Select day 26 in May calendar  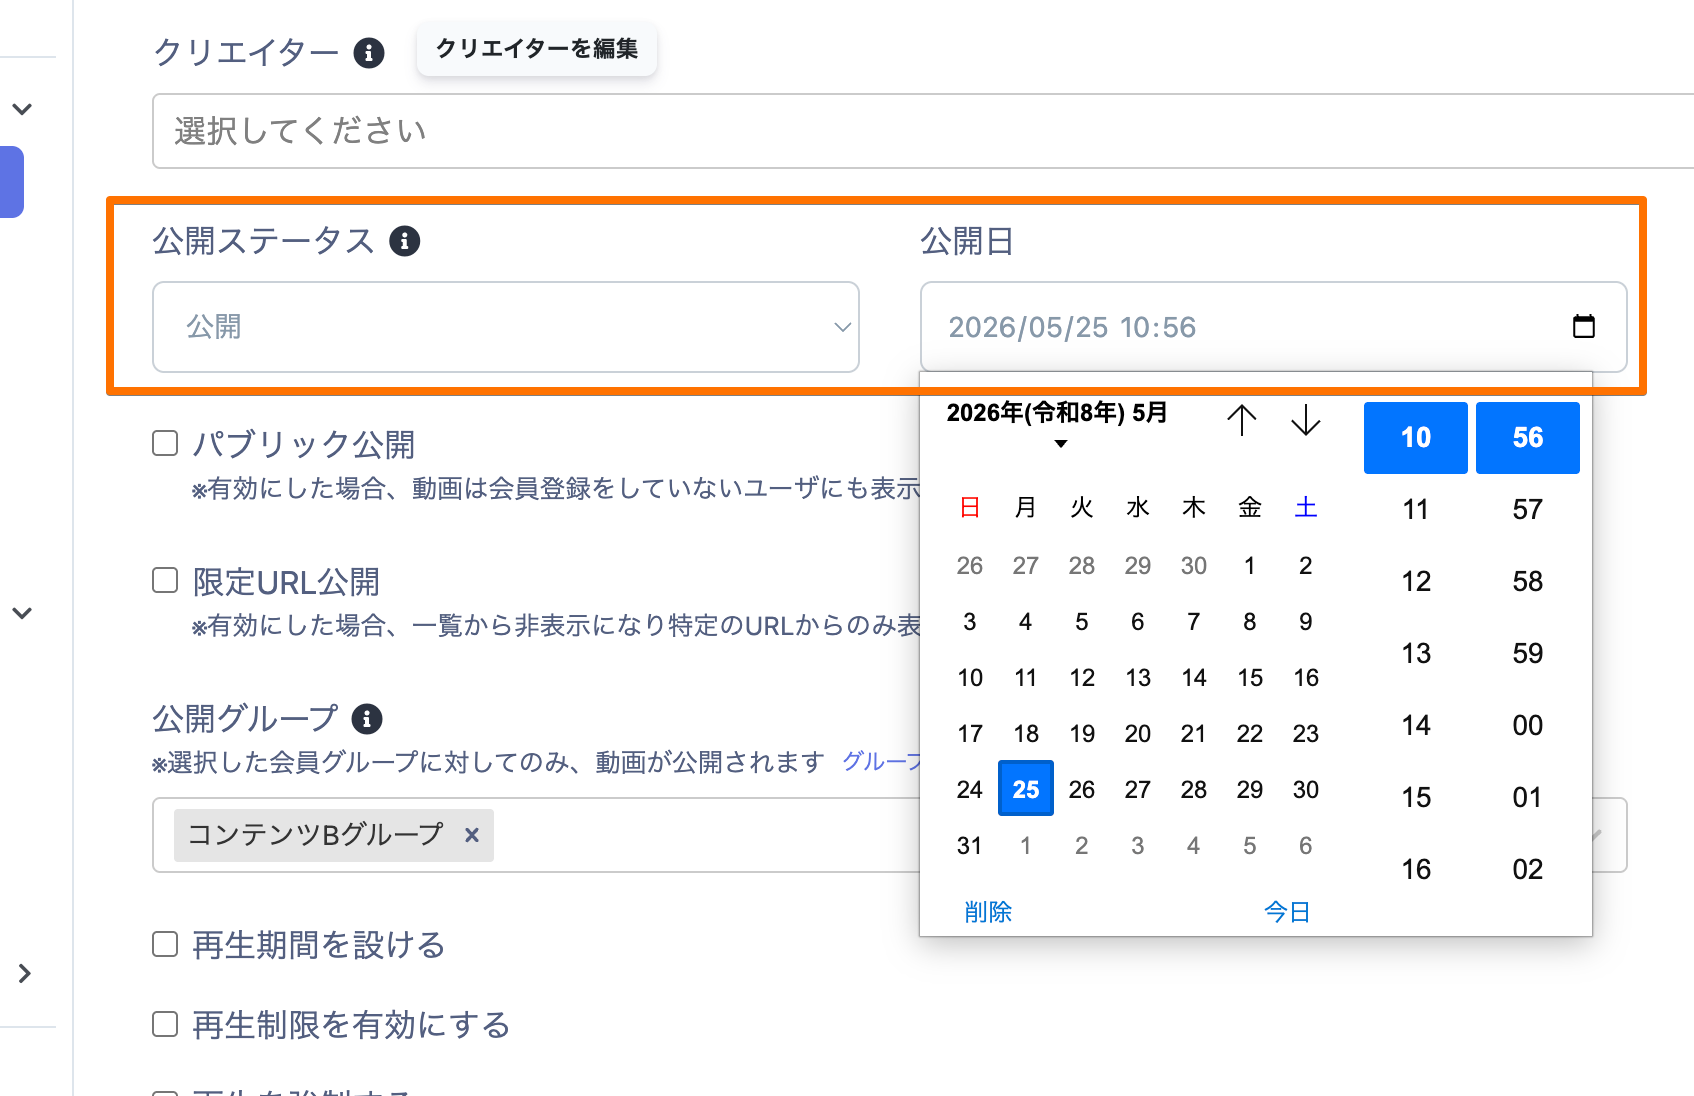tap(1082, 790)
